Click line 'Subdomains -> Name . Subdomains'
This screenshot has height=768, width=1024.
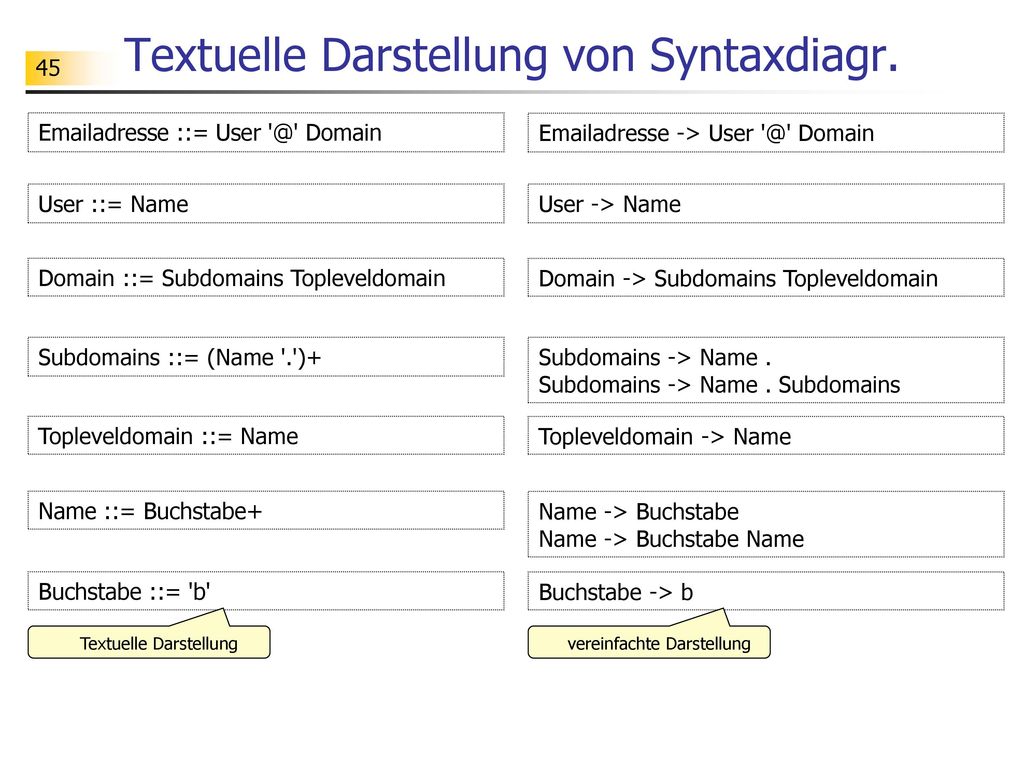719,385
